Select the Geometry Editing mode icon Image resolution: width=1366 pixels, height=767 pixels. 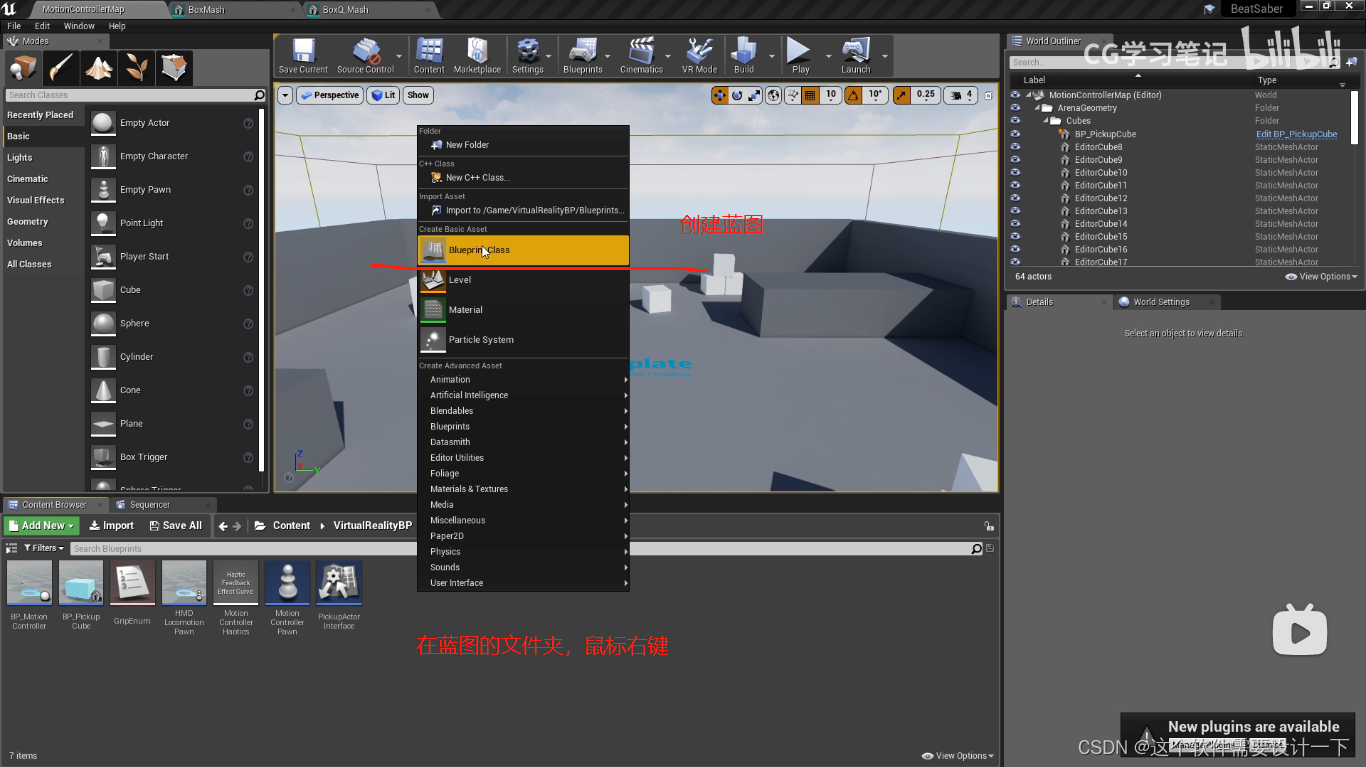[174, 68]
